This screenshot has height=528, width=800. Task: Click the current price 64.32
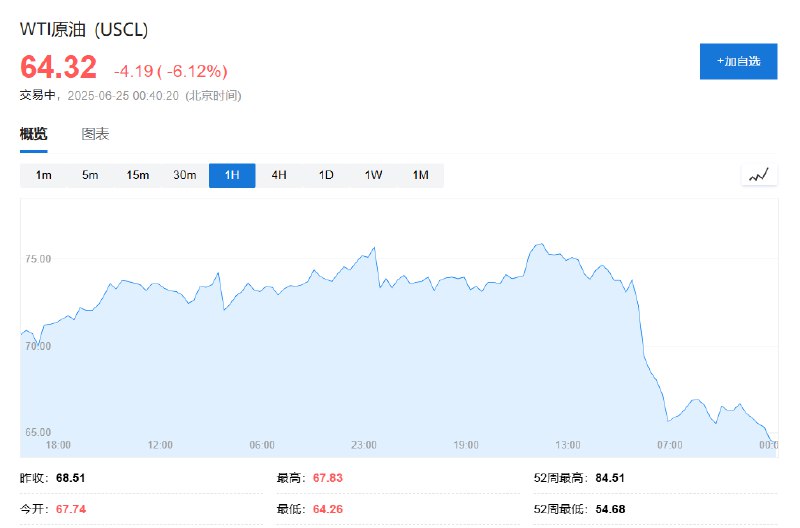point(58,67)
